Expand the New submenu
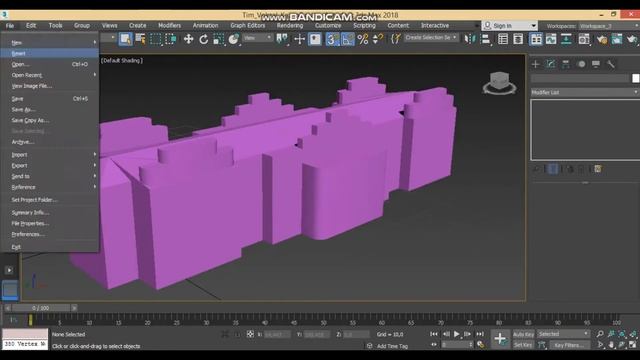The image size is (640, 360). click(x=49, y=42)
